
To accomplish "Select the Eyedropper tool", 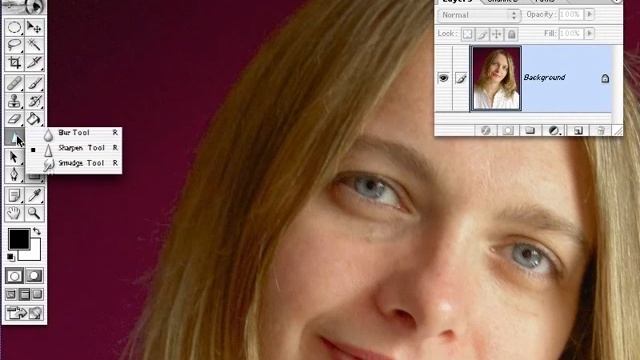I will click(x=34, y=196).
